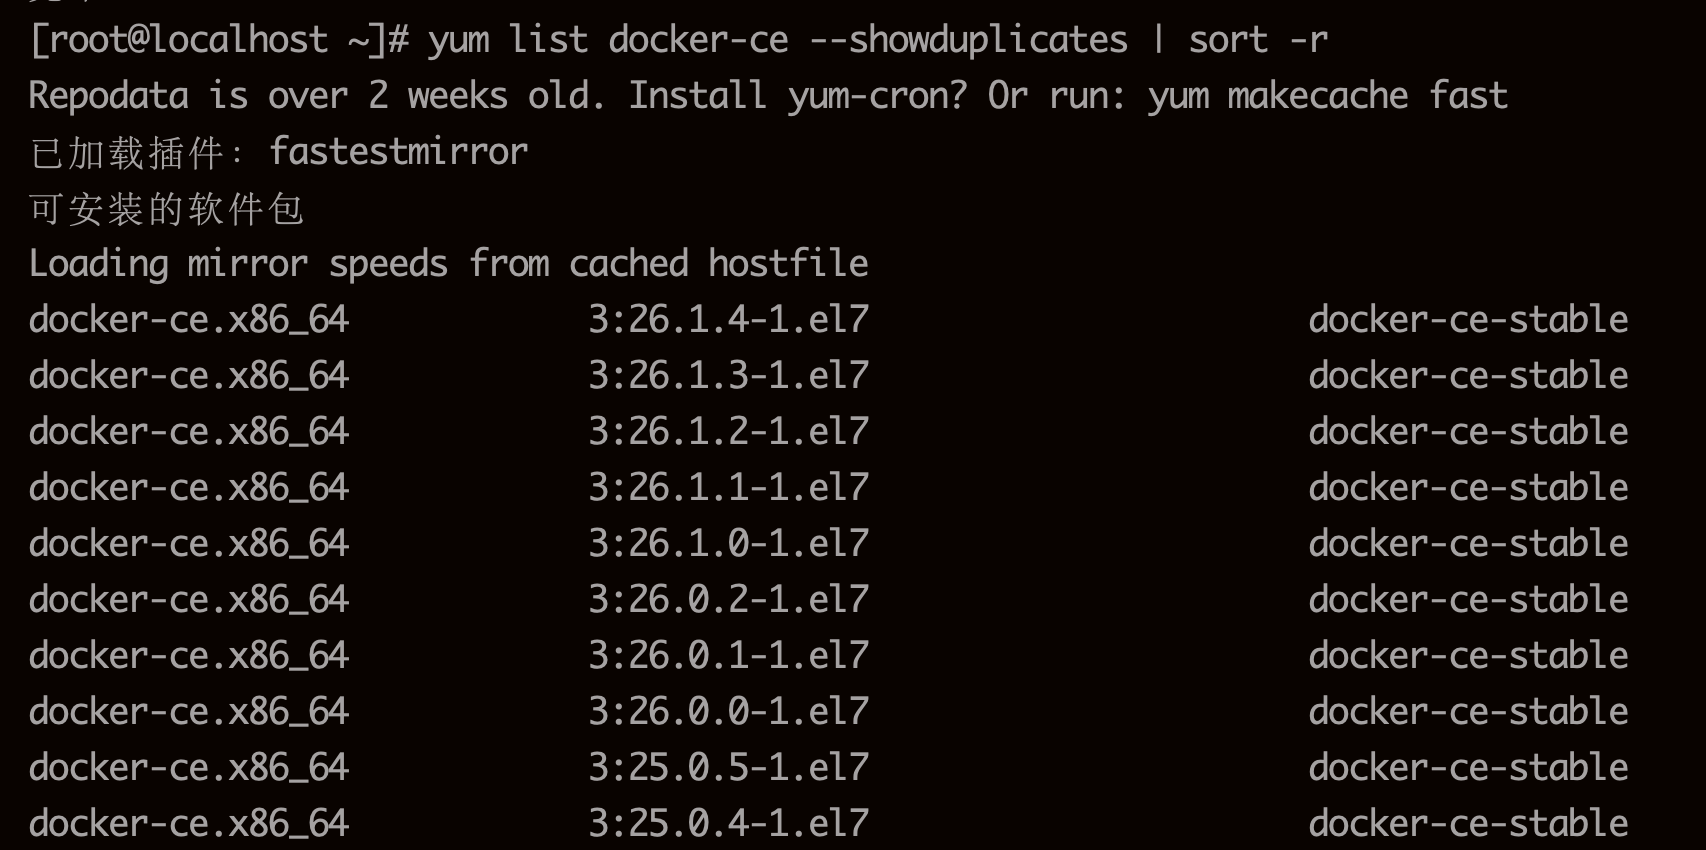Click docker-ce.x86_64 package name beside version 3:25.0.5
The width and height of the screenshot is (1706, 850).
(188, 768)
